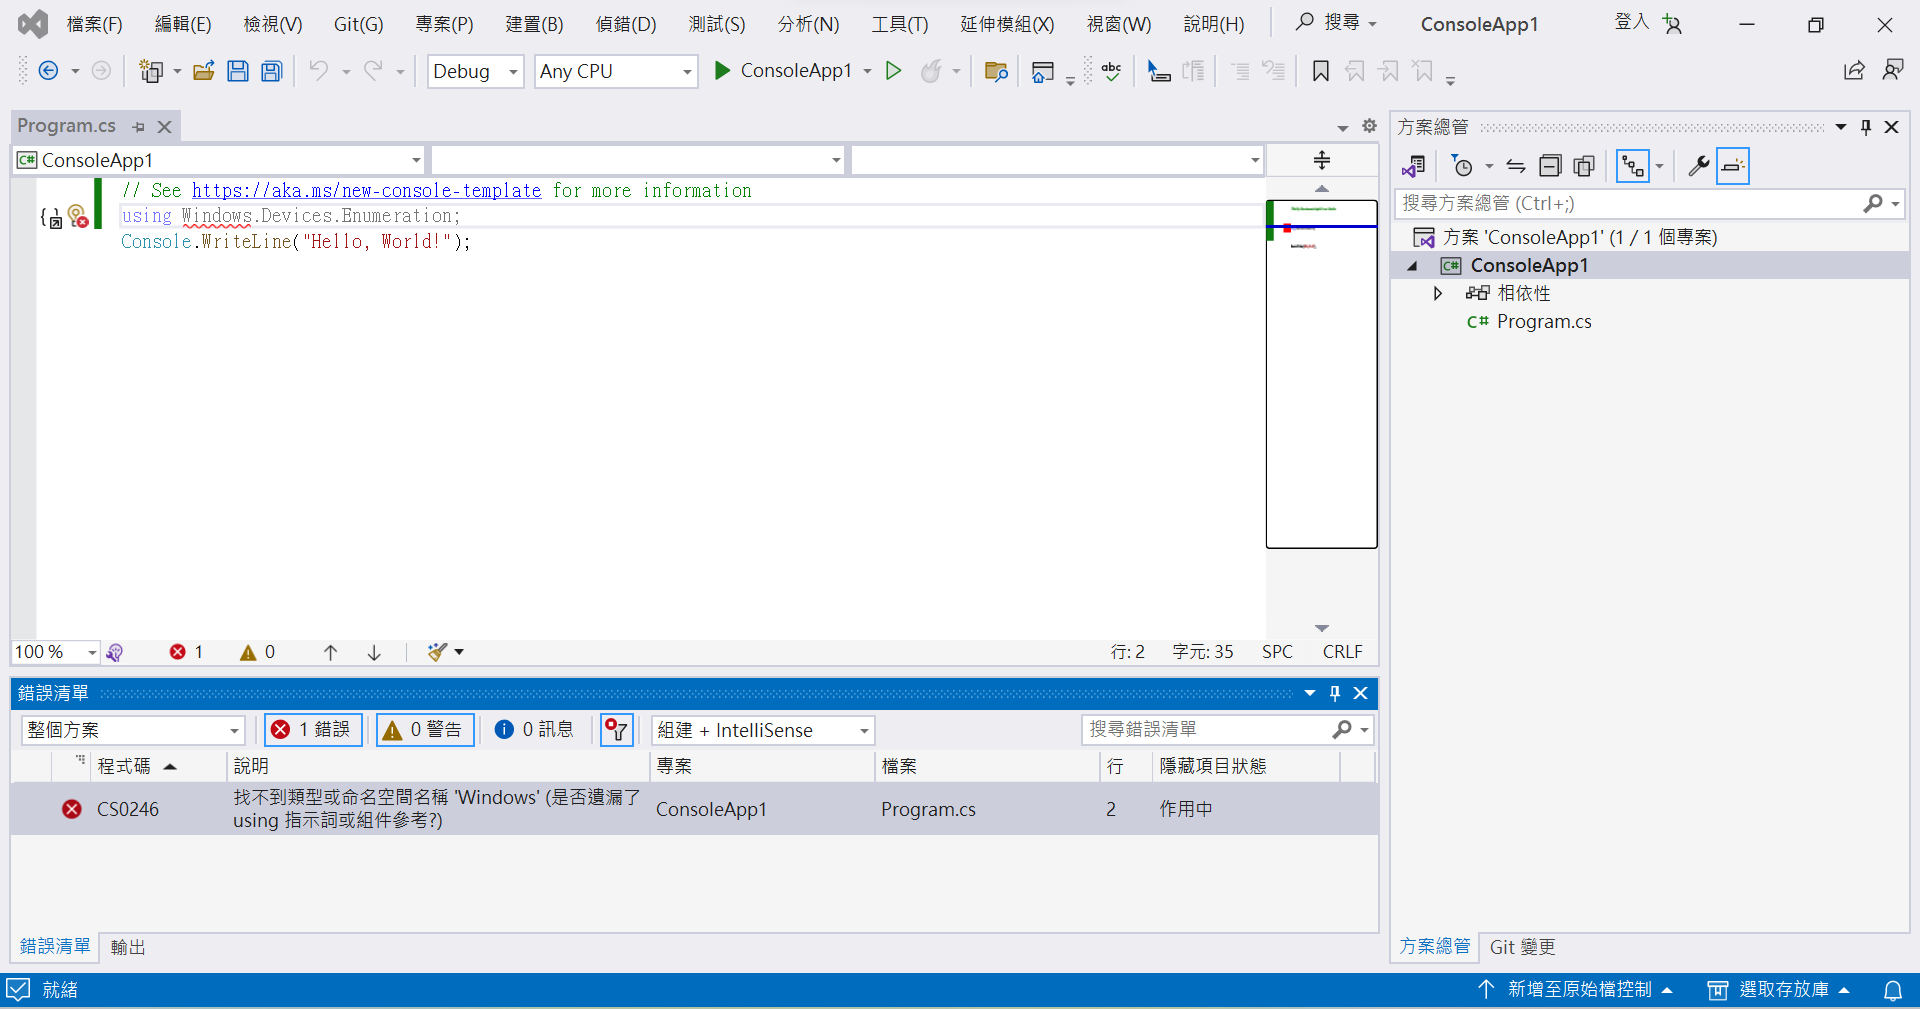Expand the 相依性 dependencies node
This screenshot has height=1009, width=1920.
1438,293
